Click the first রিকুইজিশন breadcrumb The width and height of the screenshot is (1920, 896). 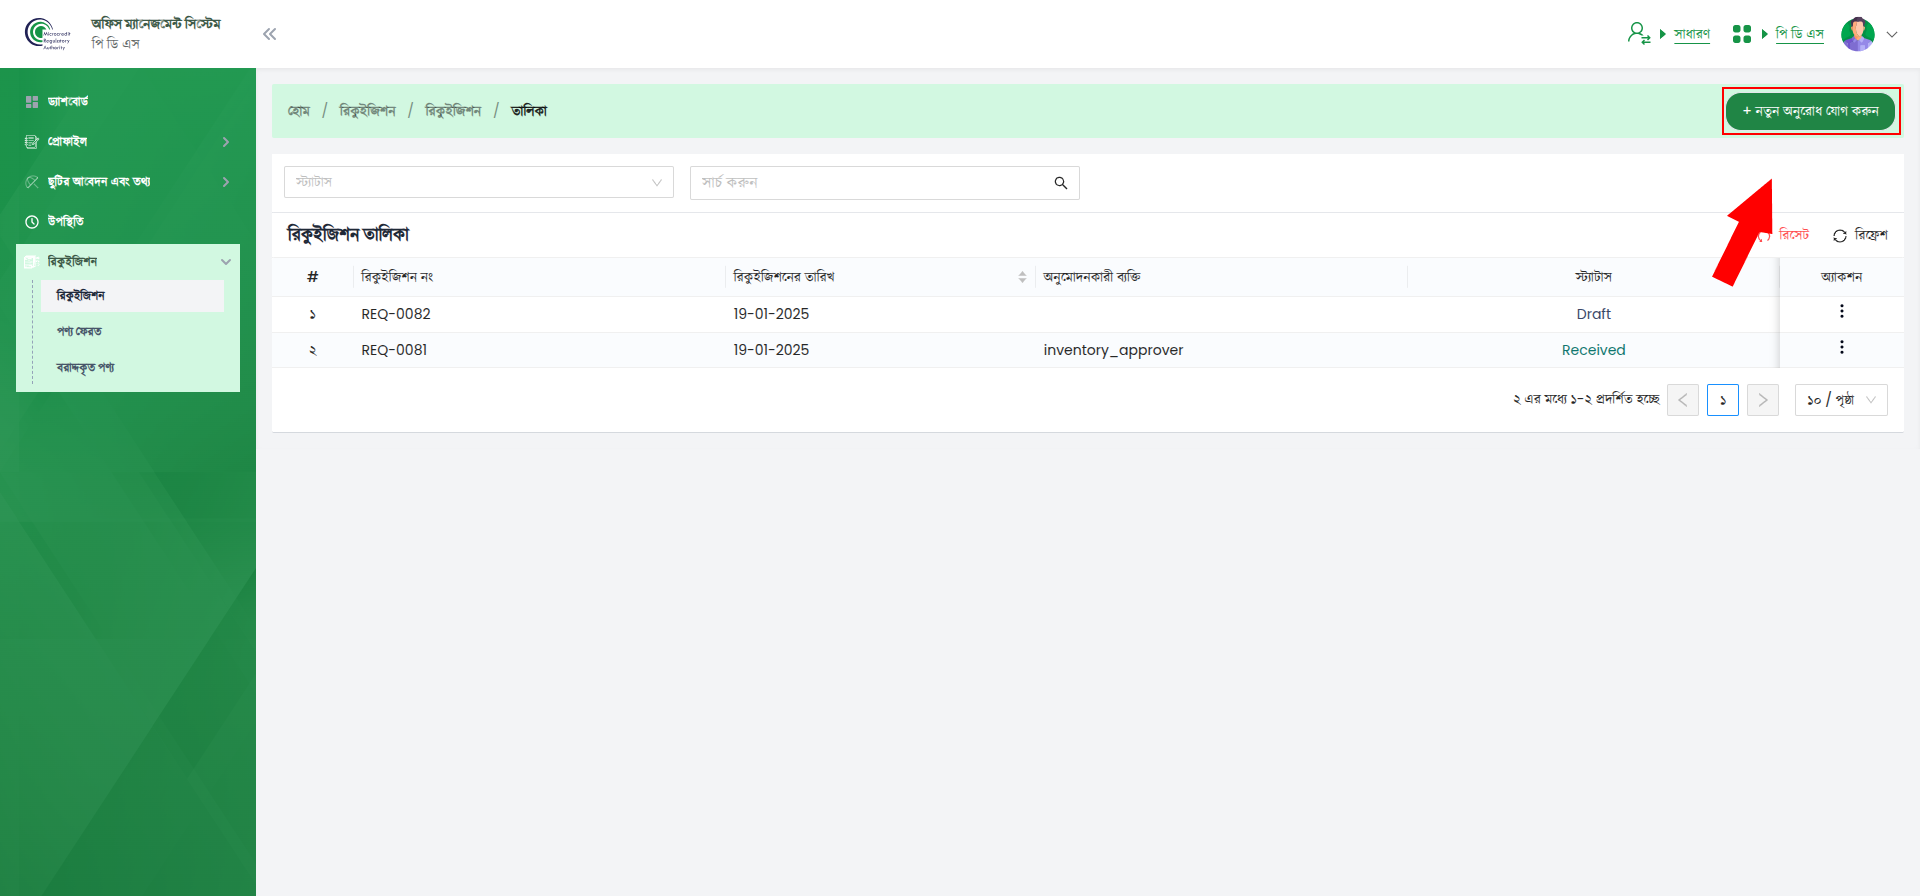coord(367,111)
